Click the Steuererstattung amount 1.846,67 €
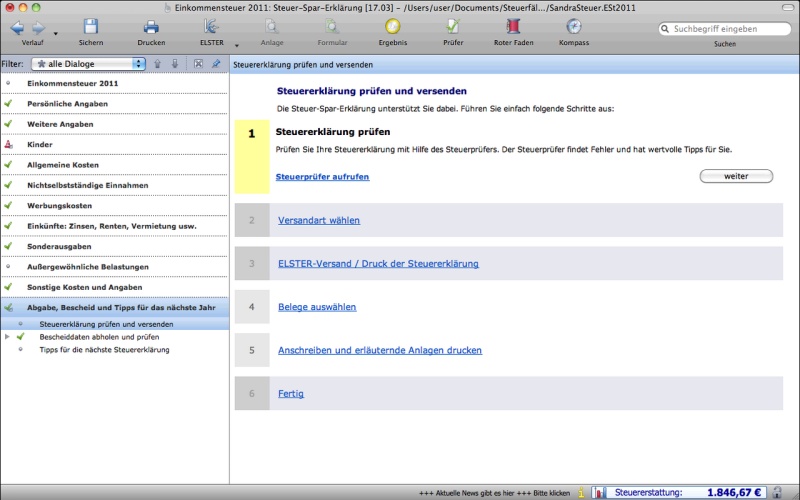This screenshot has height=500, width=800. pos(734,493)
